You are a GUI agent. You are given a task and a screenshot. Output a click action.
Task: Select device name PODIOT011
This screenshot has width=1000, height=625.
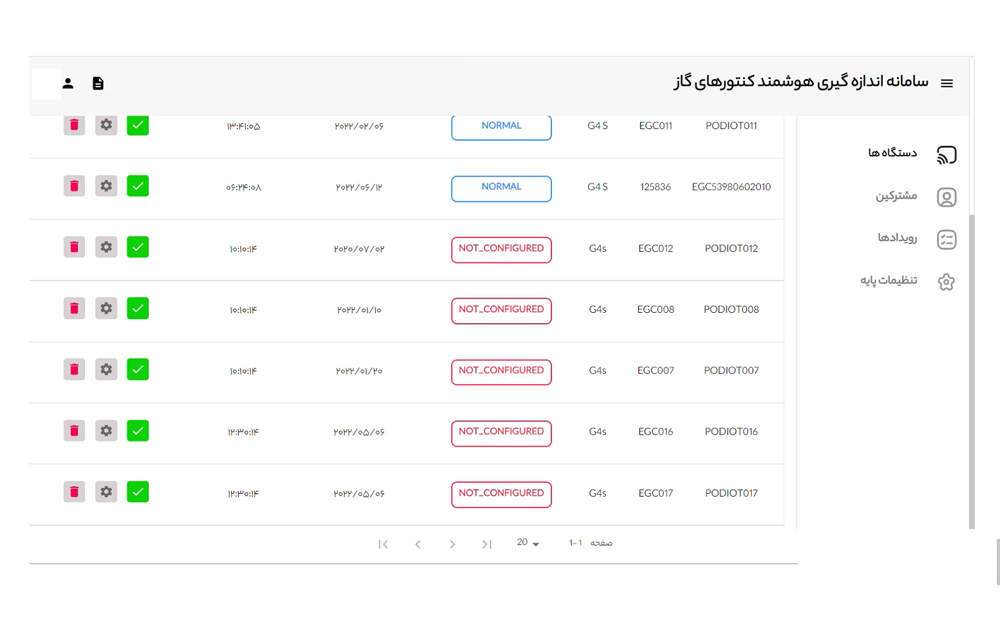731,126
